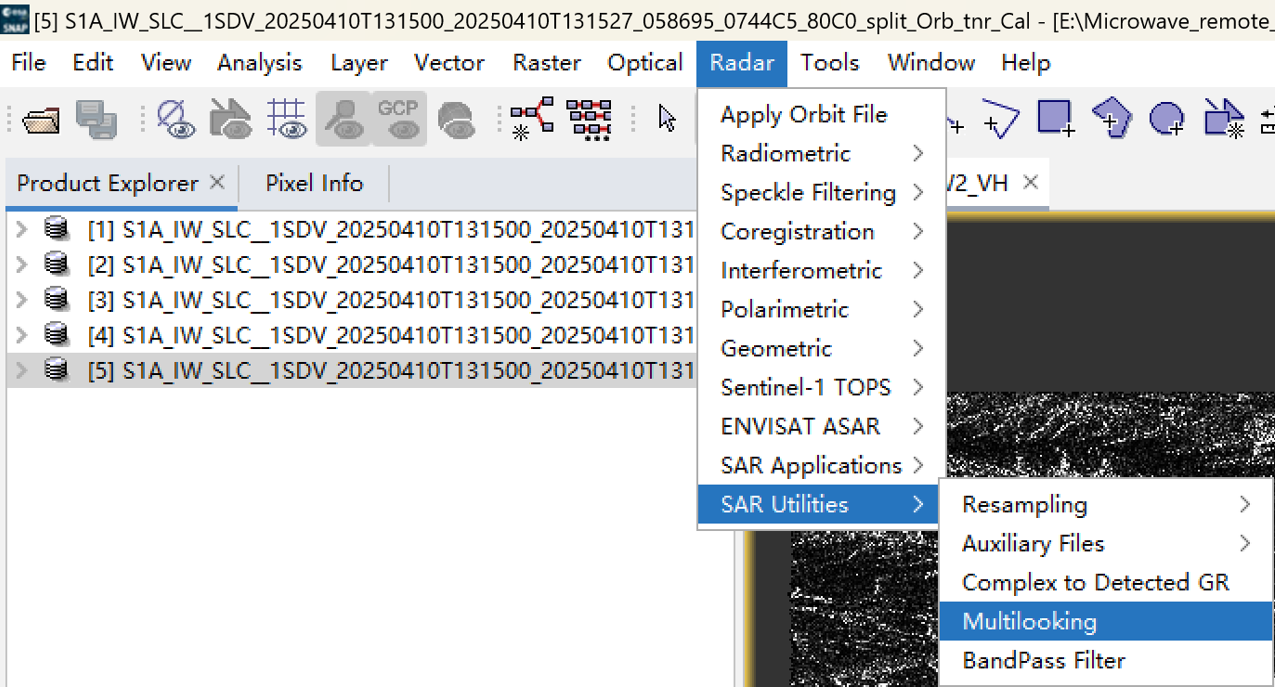The image size is (1275, 688).
Task: Pick the draw polyline tool
Action: tap(1000, 119)
